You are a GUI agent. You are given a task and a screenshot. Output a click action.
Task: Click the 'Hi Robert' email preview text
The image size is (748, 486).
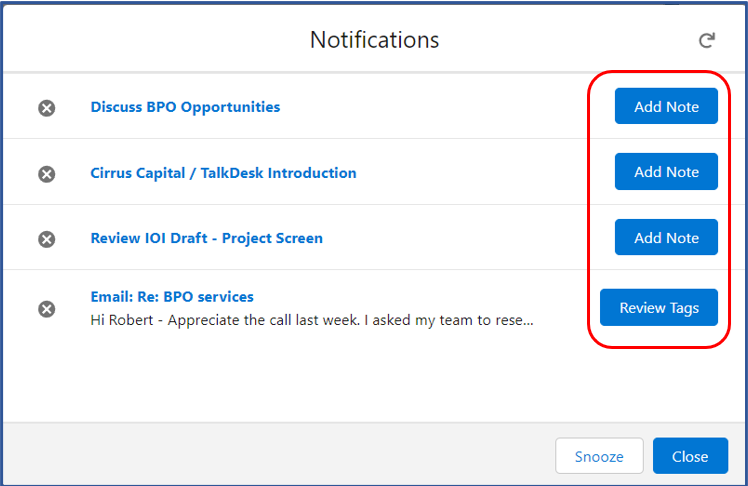point(312,320)
